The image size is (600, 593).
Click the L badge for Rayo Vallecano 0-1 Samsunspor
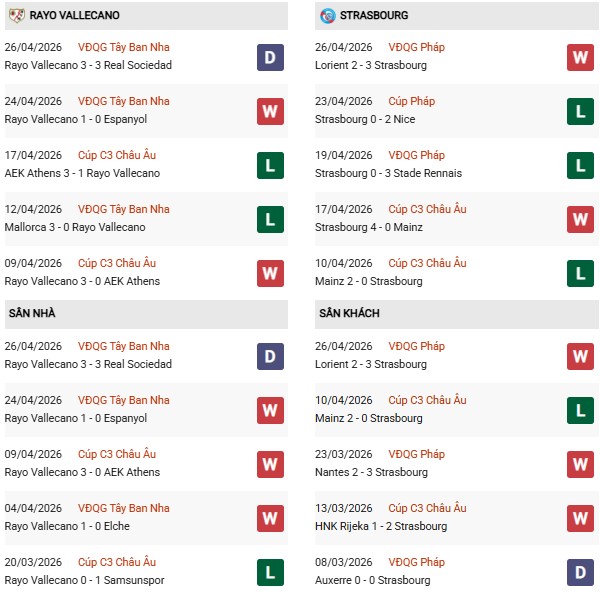click(x=269, y=571)
